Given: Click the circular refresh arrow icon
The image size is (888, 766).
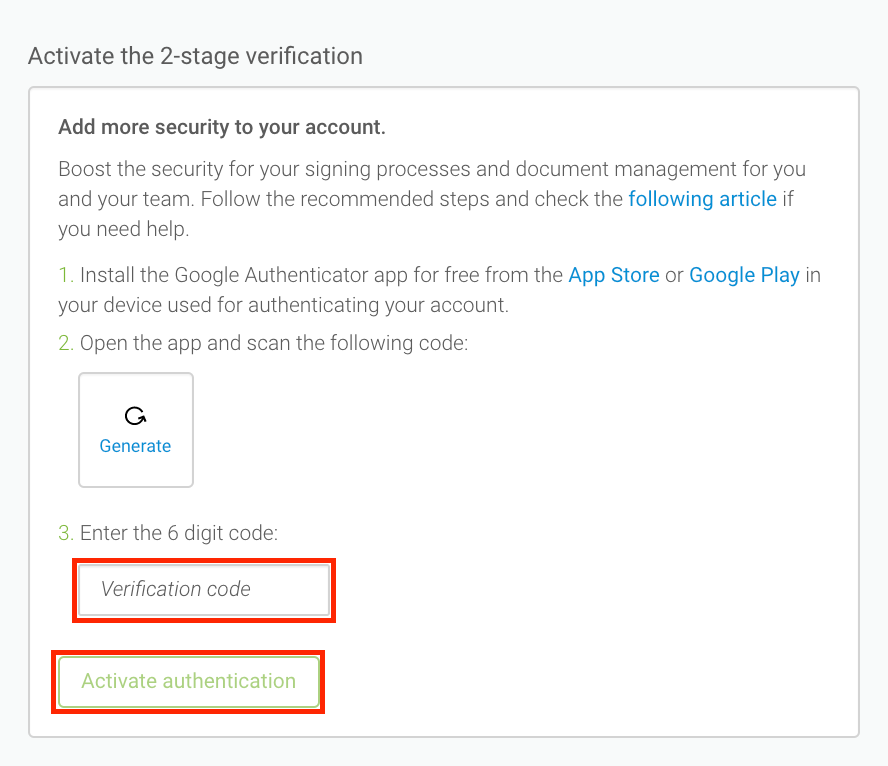Looking at the screenshot, I should click(x=135, y=416).
